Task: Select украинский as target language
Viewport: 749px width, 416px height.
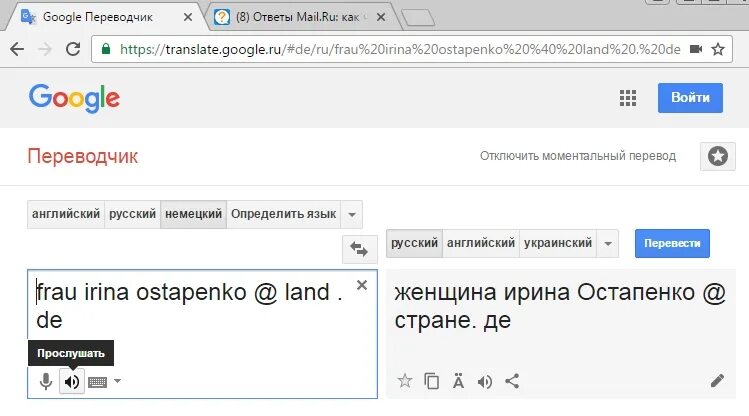Action: coord(558,243)
